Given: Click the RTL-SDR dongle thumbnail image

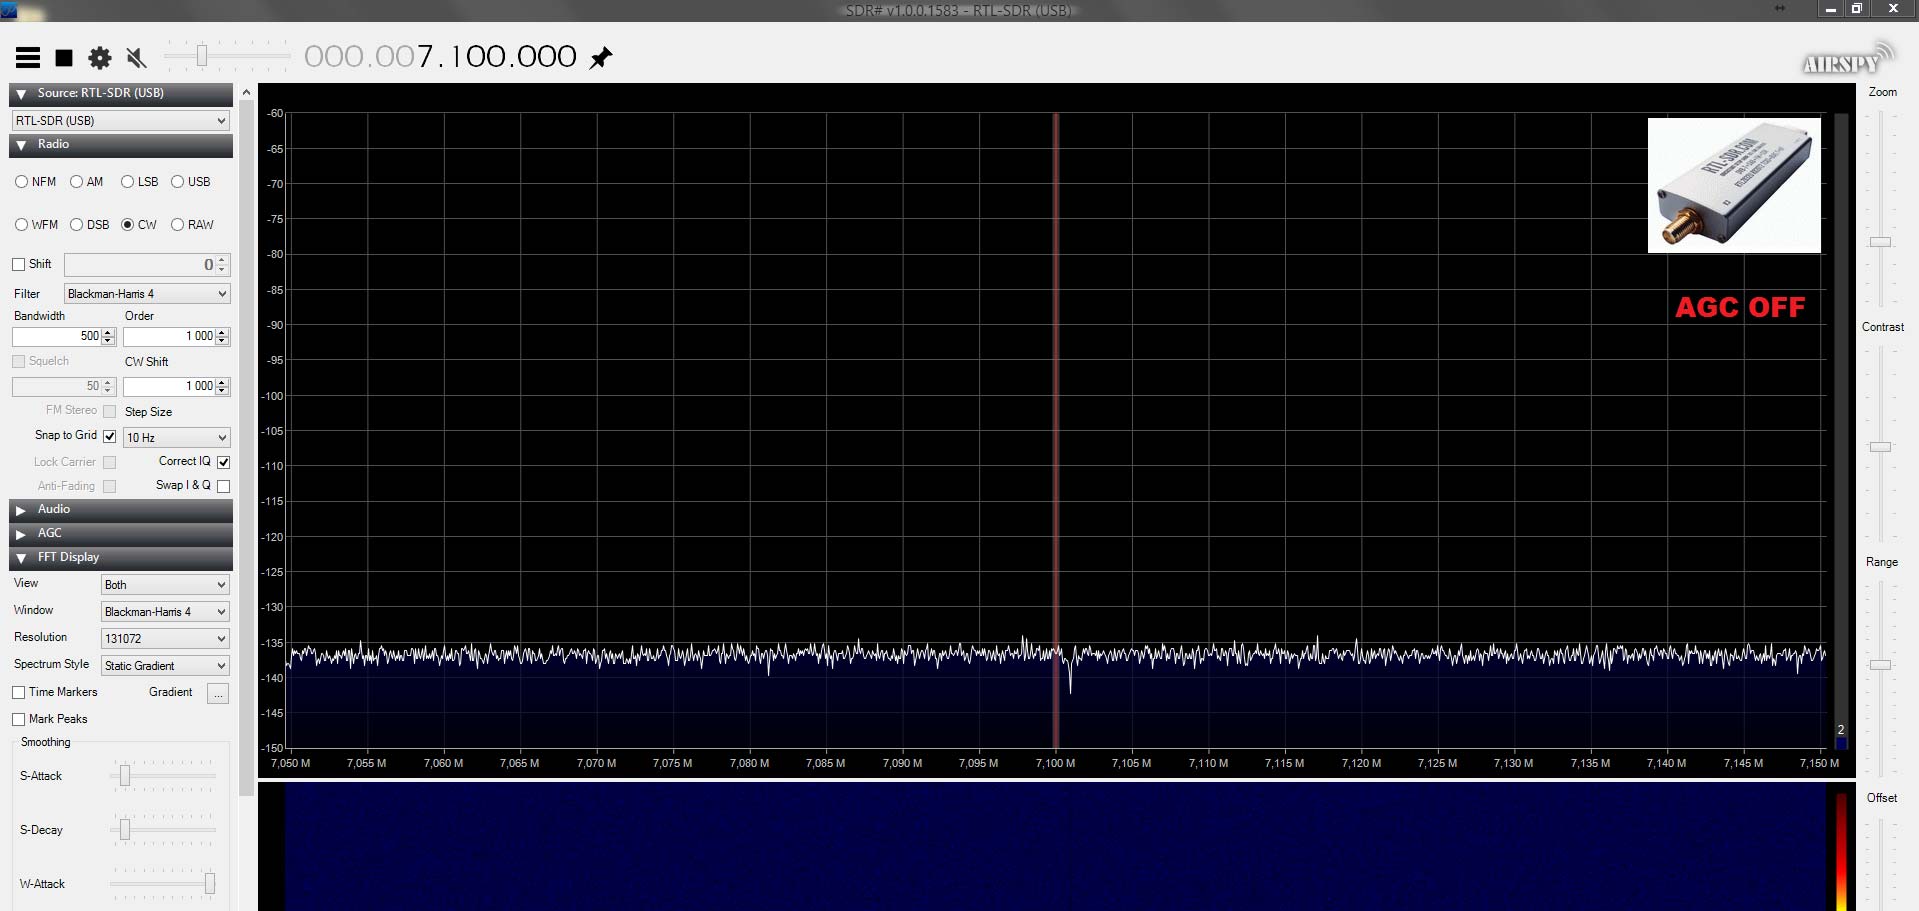Looking at the screenshot, I should (x=1734, y=186).
